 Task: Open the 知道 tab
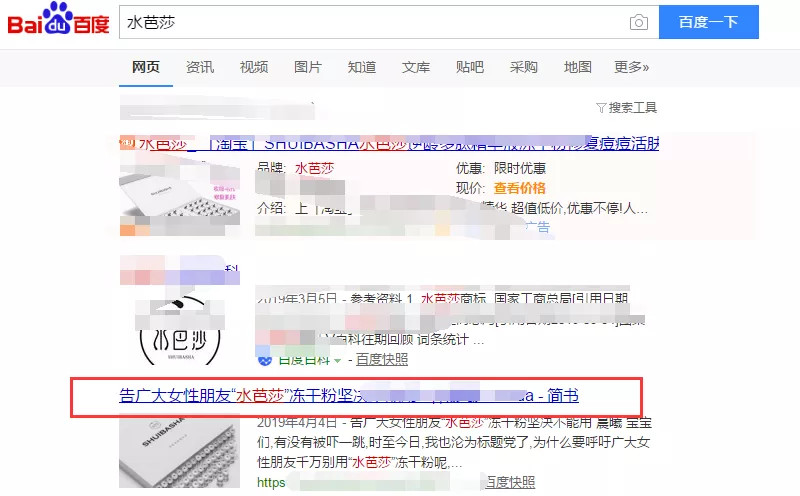click(361, 67)
